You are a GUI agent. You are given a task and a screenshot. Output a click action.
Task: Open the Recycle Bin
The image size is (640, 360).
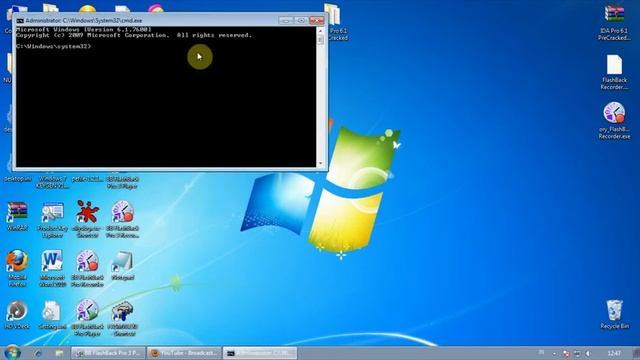click(x=614, y=313)
